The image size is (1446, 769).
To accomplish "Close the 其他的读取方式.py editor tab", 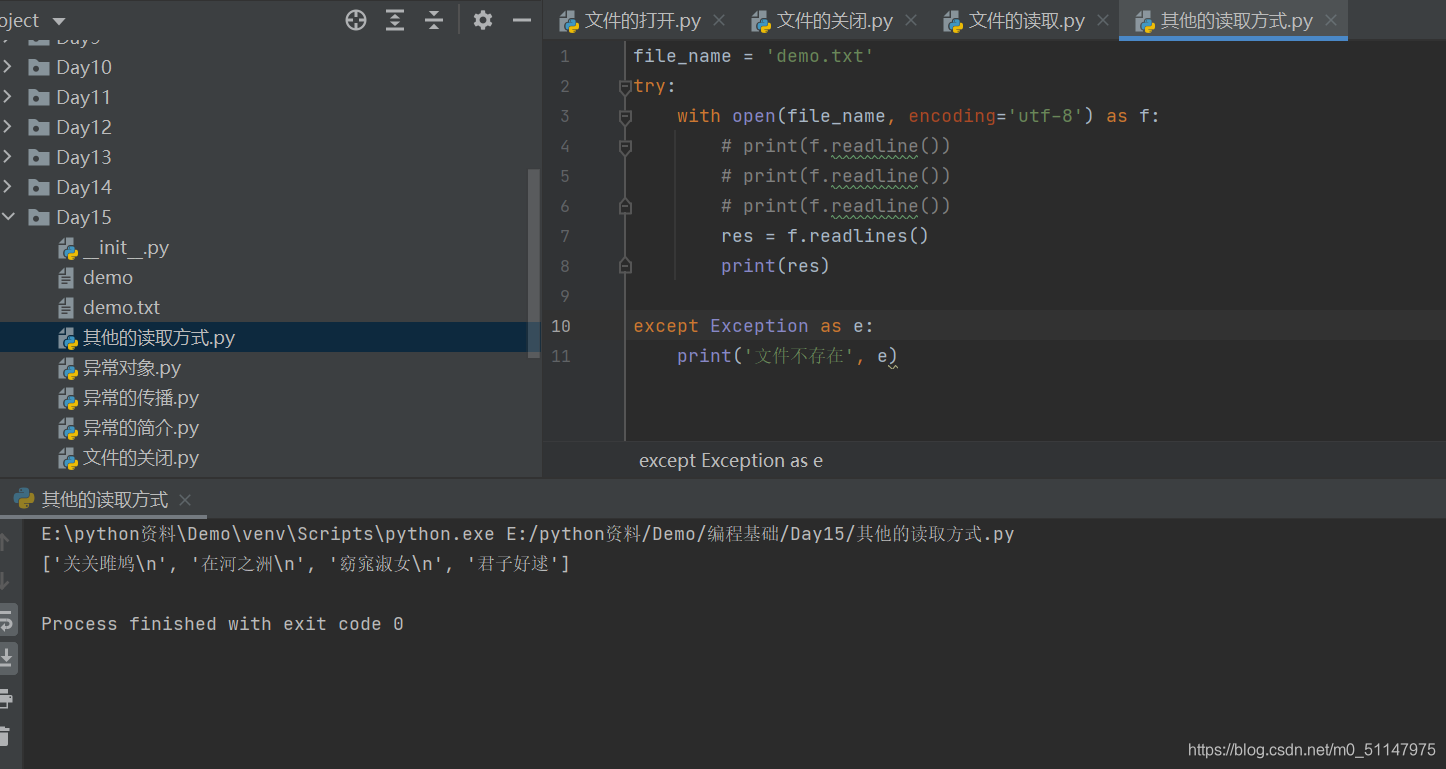I will click(1331, 20).
